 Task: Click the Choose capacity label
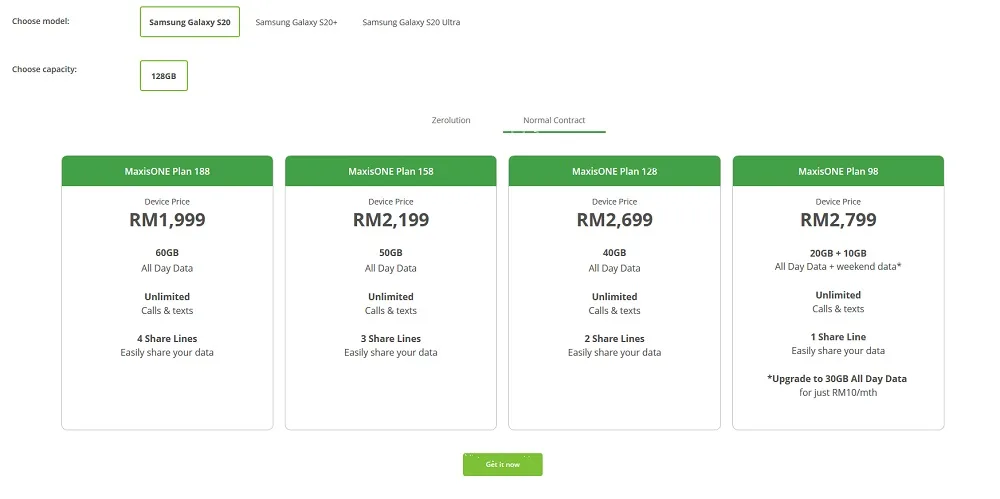click(44, 69)
